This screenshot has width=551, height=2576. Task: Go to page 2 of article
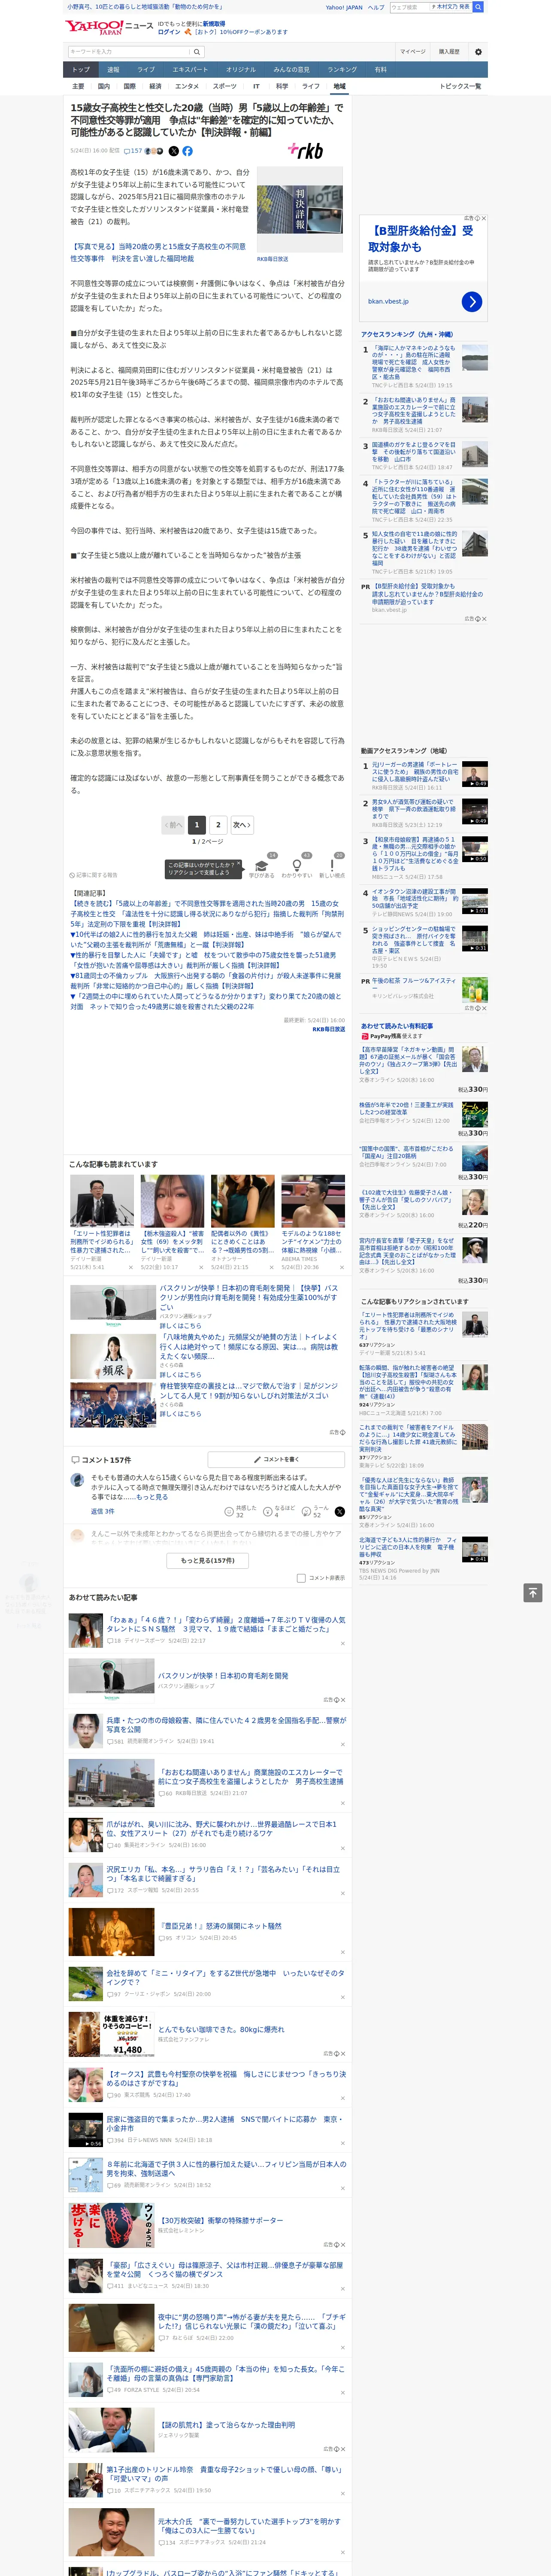coord(218,825)
